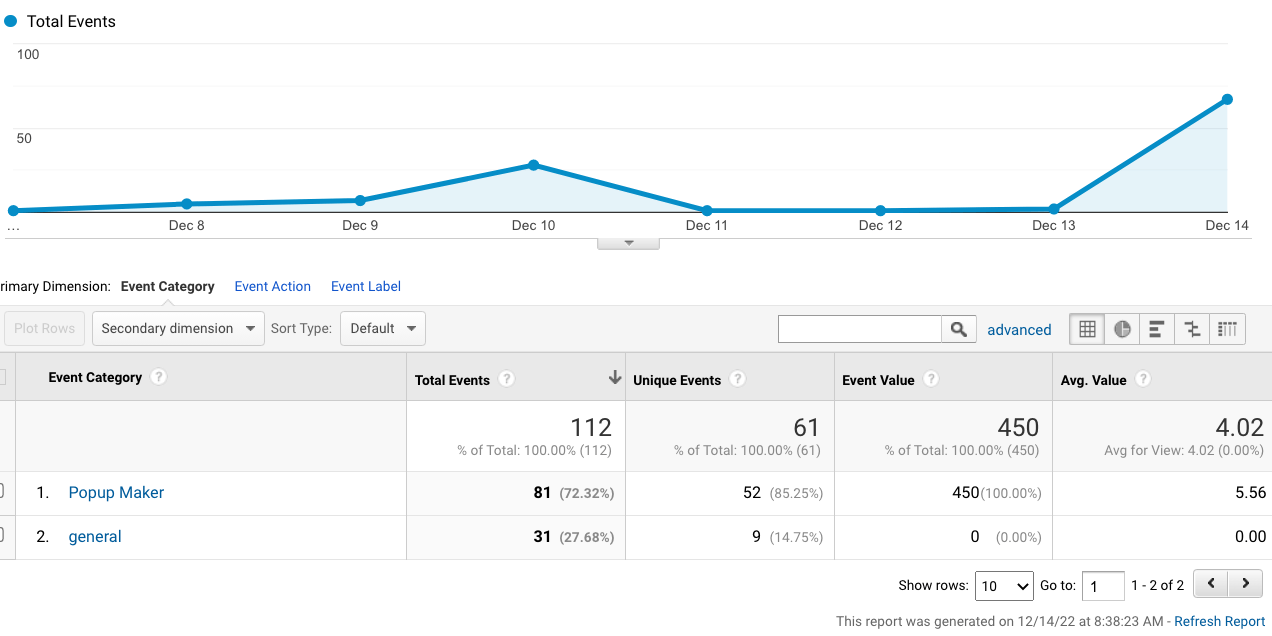The image size is (1272, 636).
Task: Select the Data table view icon
Action: click(x=1087, y=328)
